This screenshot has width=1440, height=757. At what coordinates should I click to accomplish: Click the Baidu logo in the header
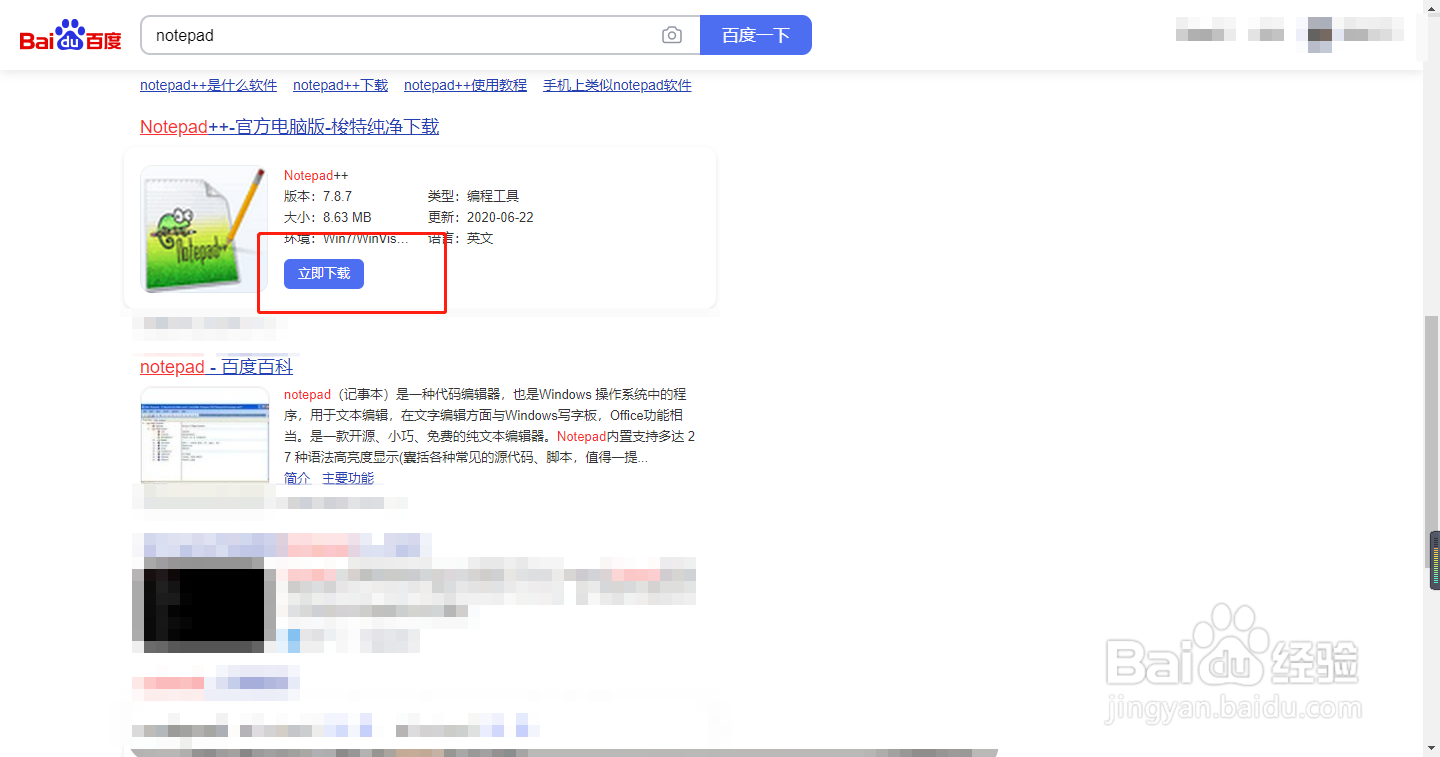pyautogui.click(x=70, y=36)
